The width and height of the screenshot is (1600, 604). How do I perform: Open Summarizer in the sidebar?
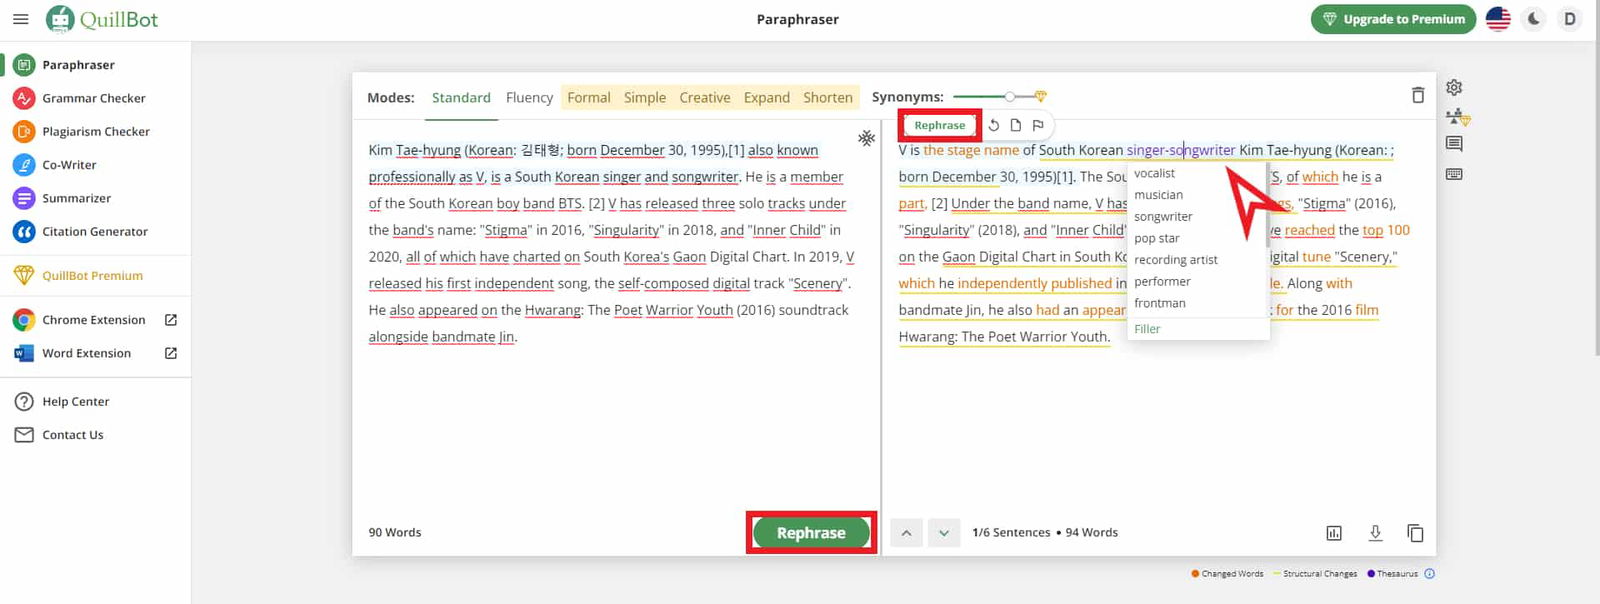[x=76, y=198]
